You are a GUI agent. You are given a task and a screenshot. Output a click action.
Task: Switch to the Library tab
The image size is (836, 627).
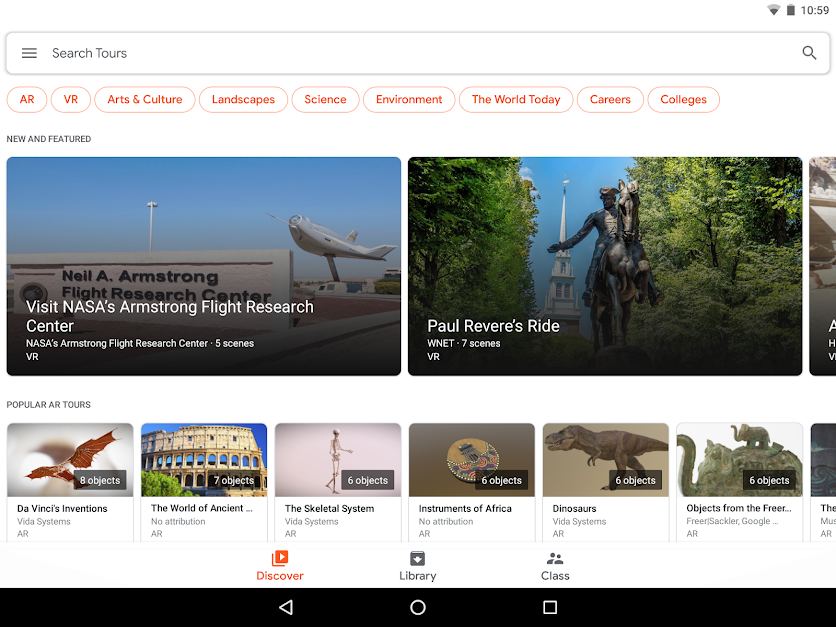tap(417, 566)
